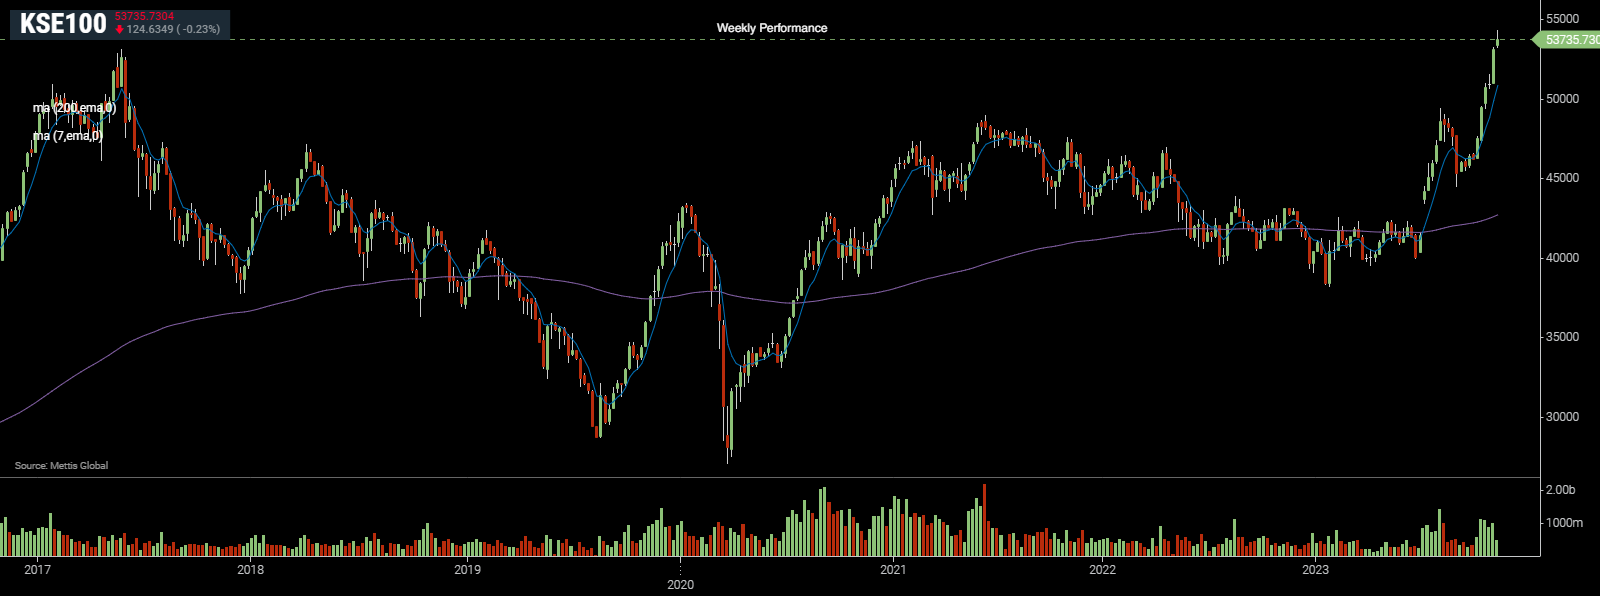The height and width of the screenshot is (596, 1600).
Task: Click the 45000 price axis label
Action: click(1562, 178)
